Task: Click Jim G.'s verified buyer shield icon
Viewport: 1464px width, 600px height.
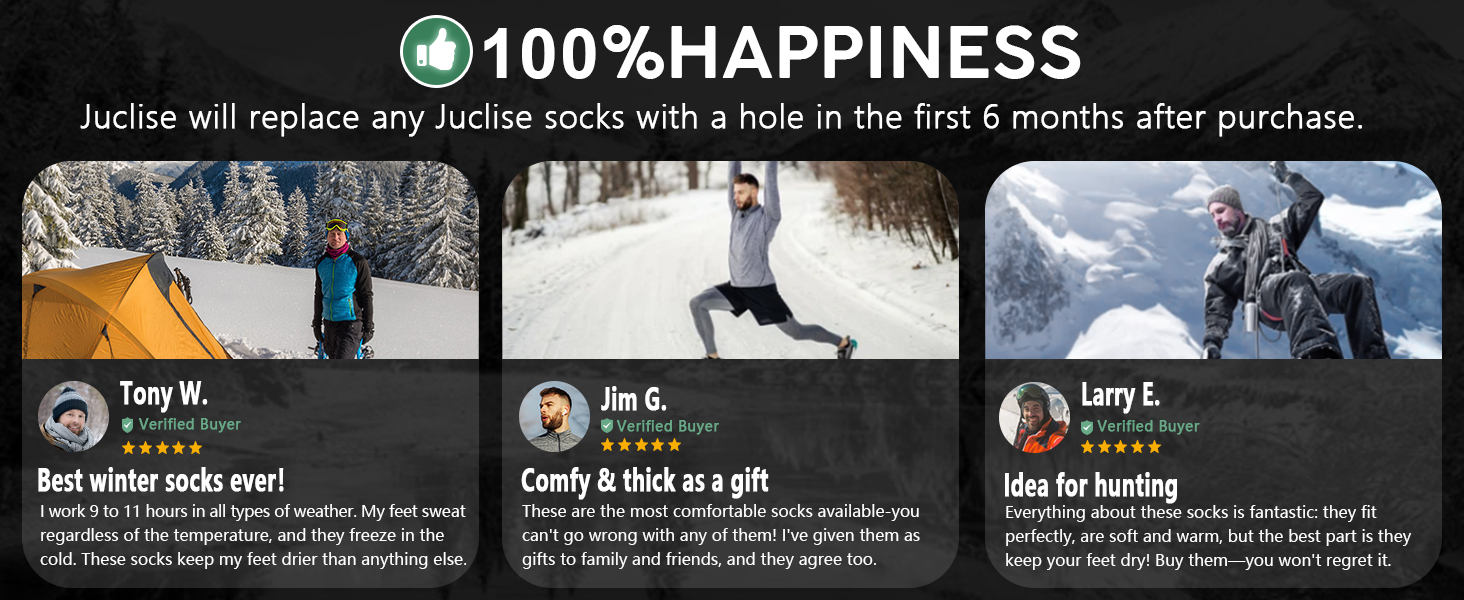Action: (x=607, y=427)
